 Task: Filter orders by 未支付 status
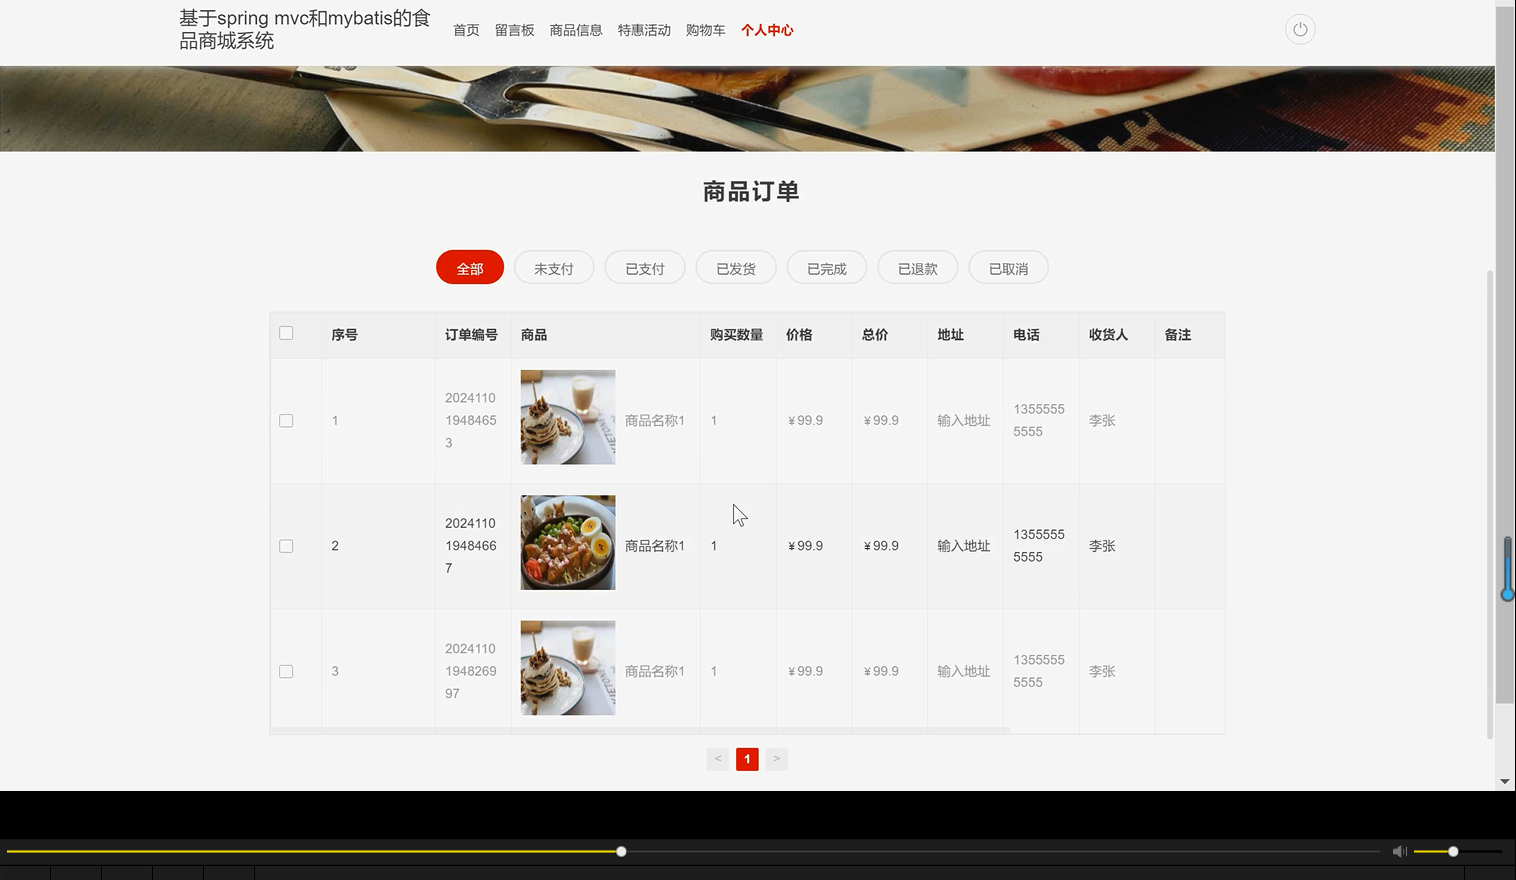pyautogui.click(x=553, y=267)
